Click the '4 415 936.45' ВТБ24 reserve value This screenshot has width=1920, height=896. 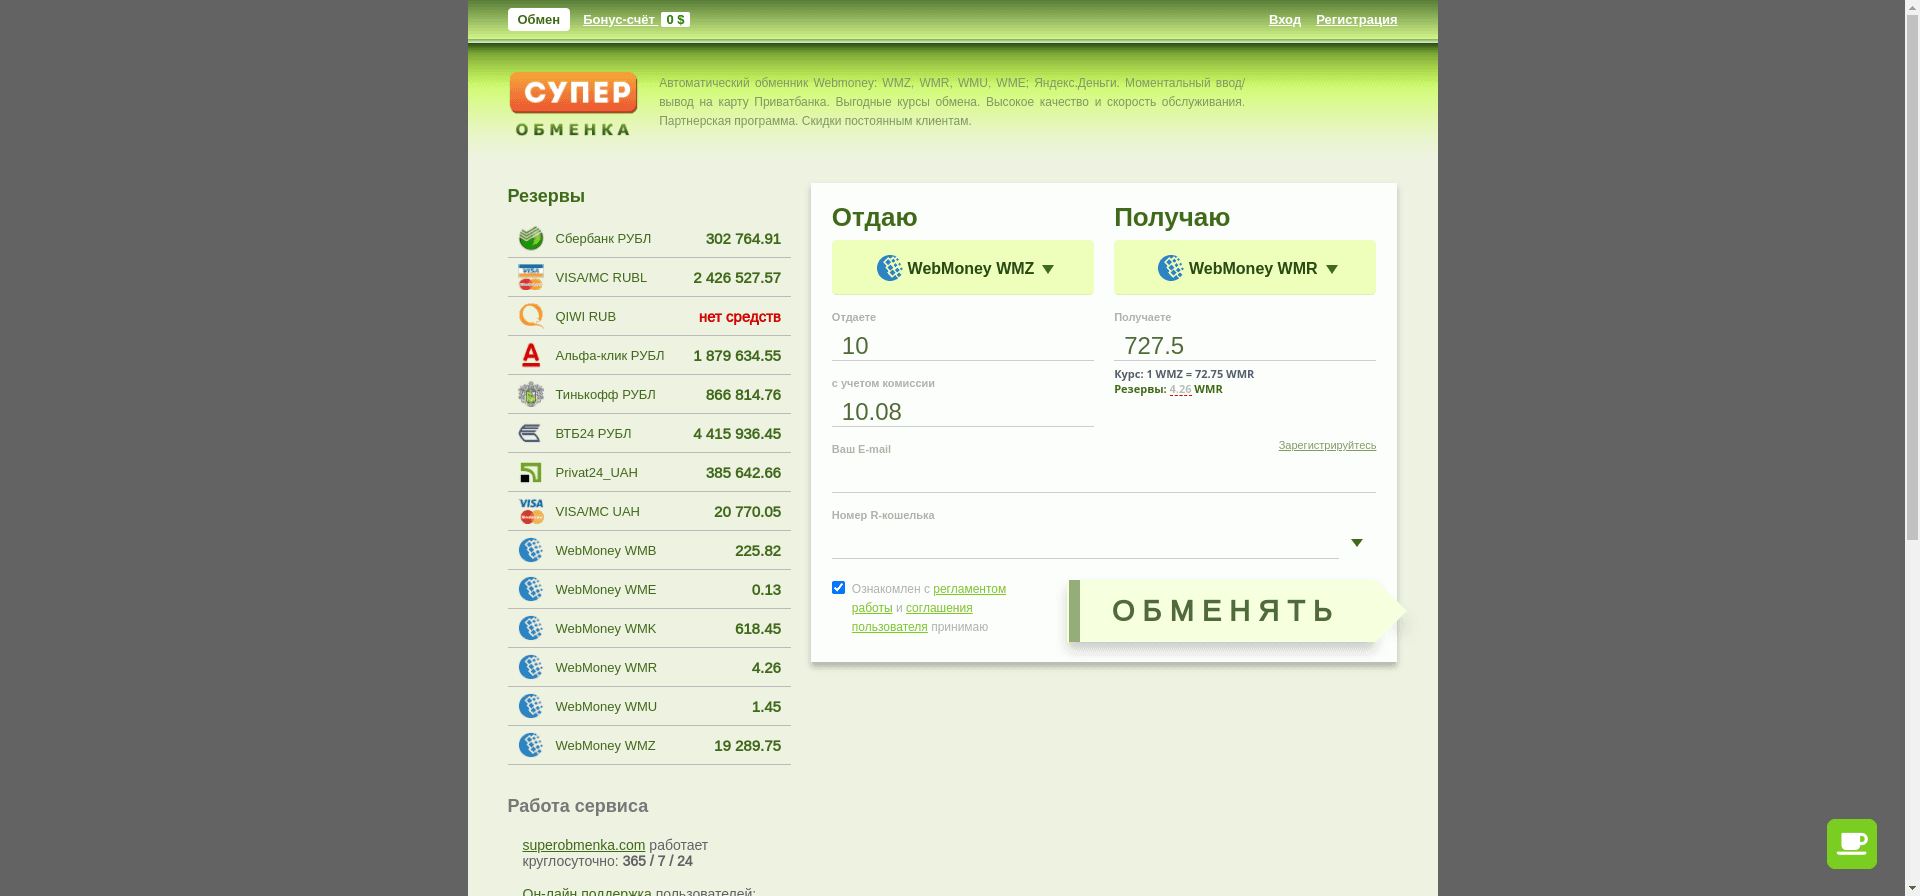737,434
